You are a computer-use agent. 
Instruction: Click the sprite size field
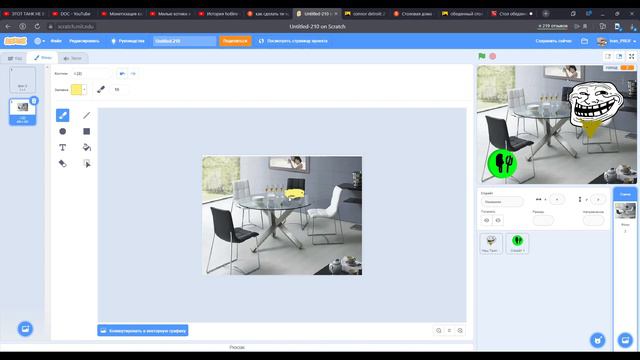[x=543, y=220]
